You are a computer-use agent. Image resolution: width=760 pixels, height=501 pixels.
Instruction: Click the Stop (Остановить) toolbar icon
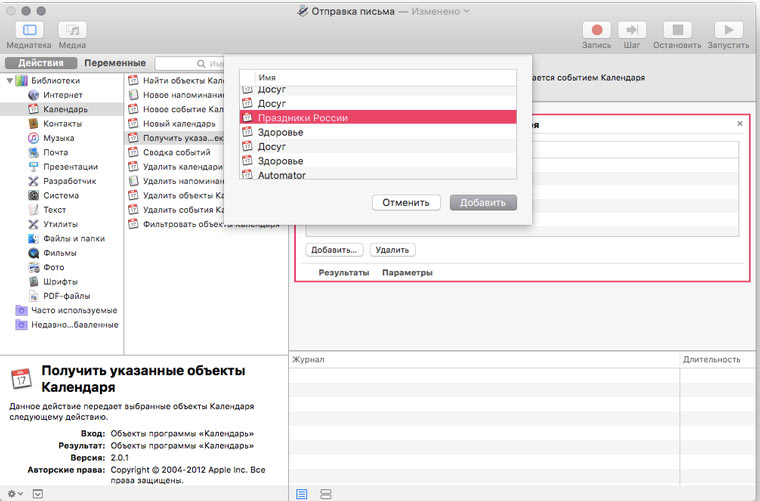pos(676,31)
